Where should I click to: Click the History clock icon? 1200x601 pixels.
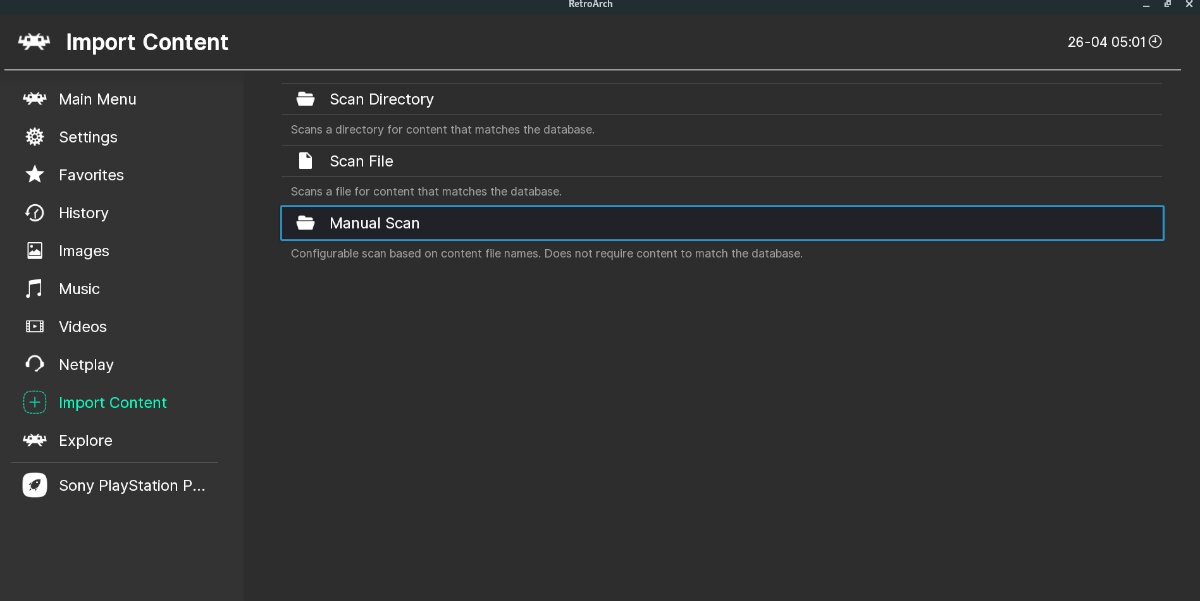coord(35,213)
